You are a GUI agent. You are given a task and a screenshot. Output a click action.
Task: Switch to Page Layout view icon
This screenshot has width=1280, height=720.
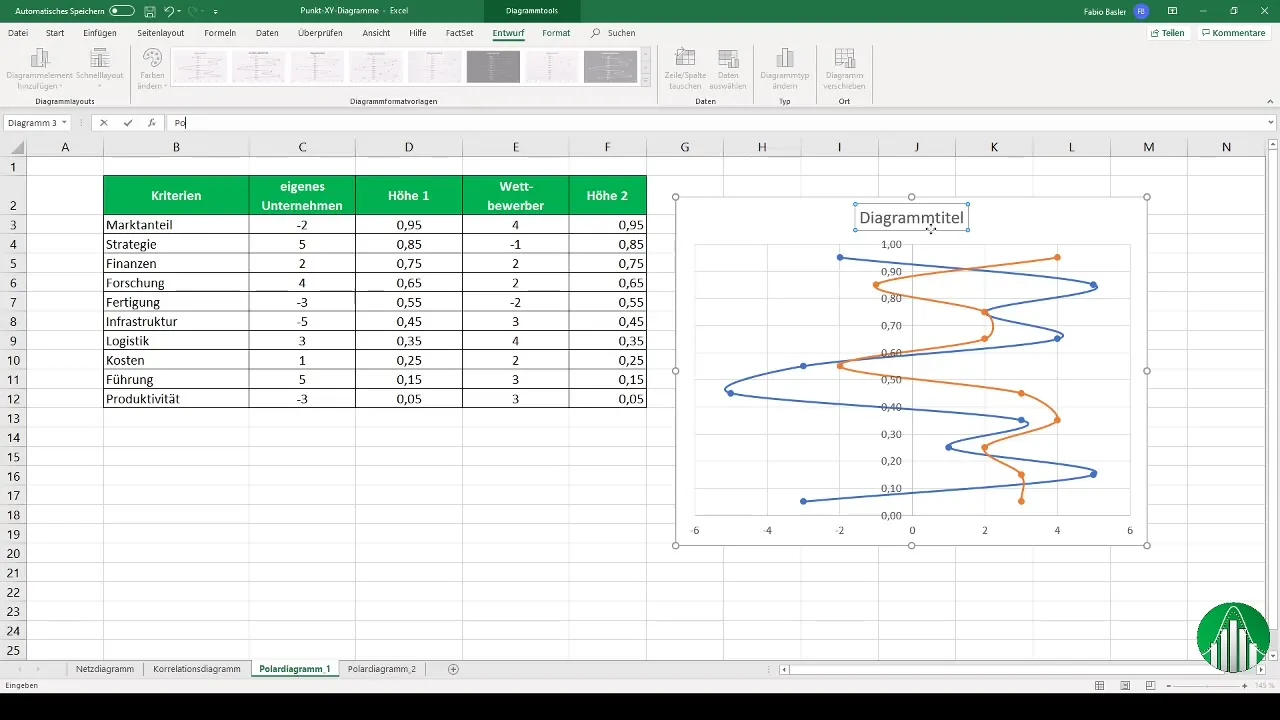[1126, 685]
